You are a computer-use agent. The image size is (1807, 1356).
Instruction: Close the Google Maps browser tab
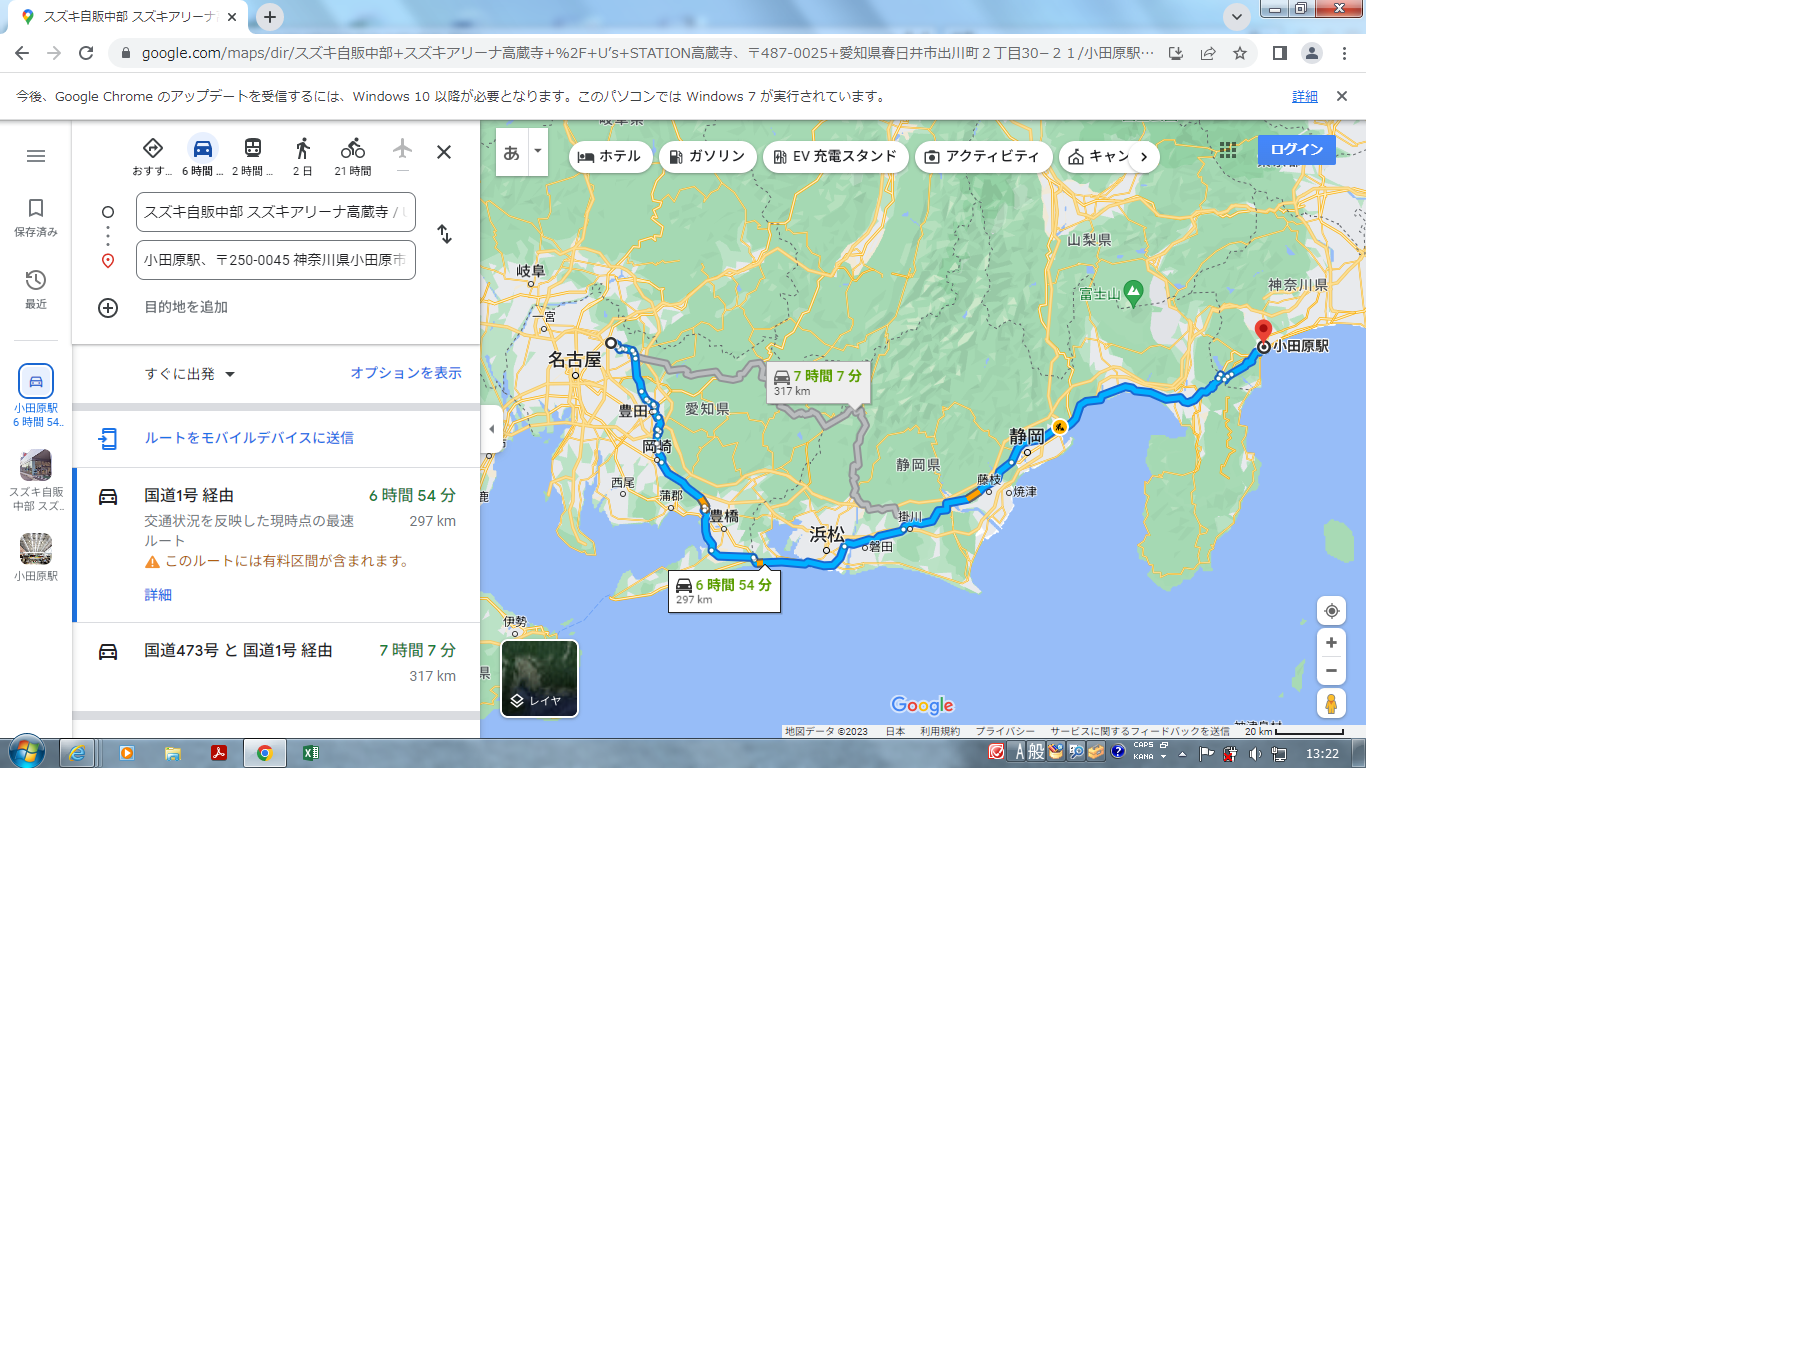[232, 17]
